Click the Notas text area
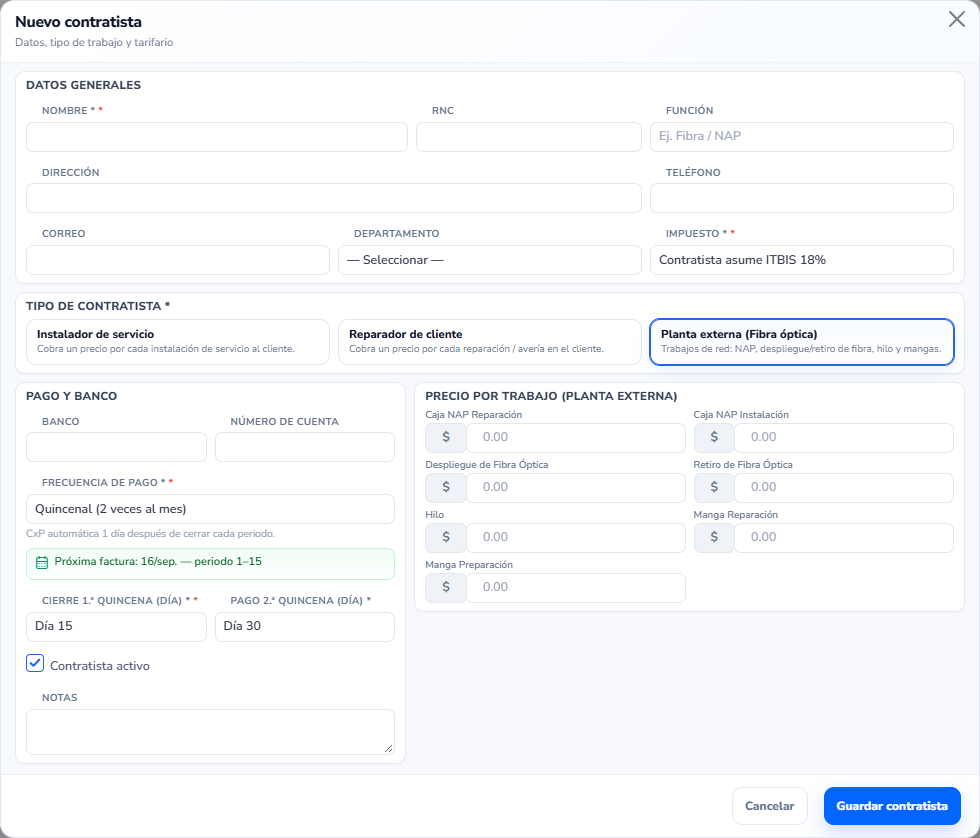This screenshot has height=838, width=980. tap(210, 732)
